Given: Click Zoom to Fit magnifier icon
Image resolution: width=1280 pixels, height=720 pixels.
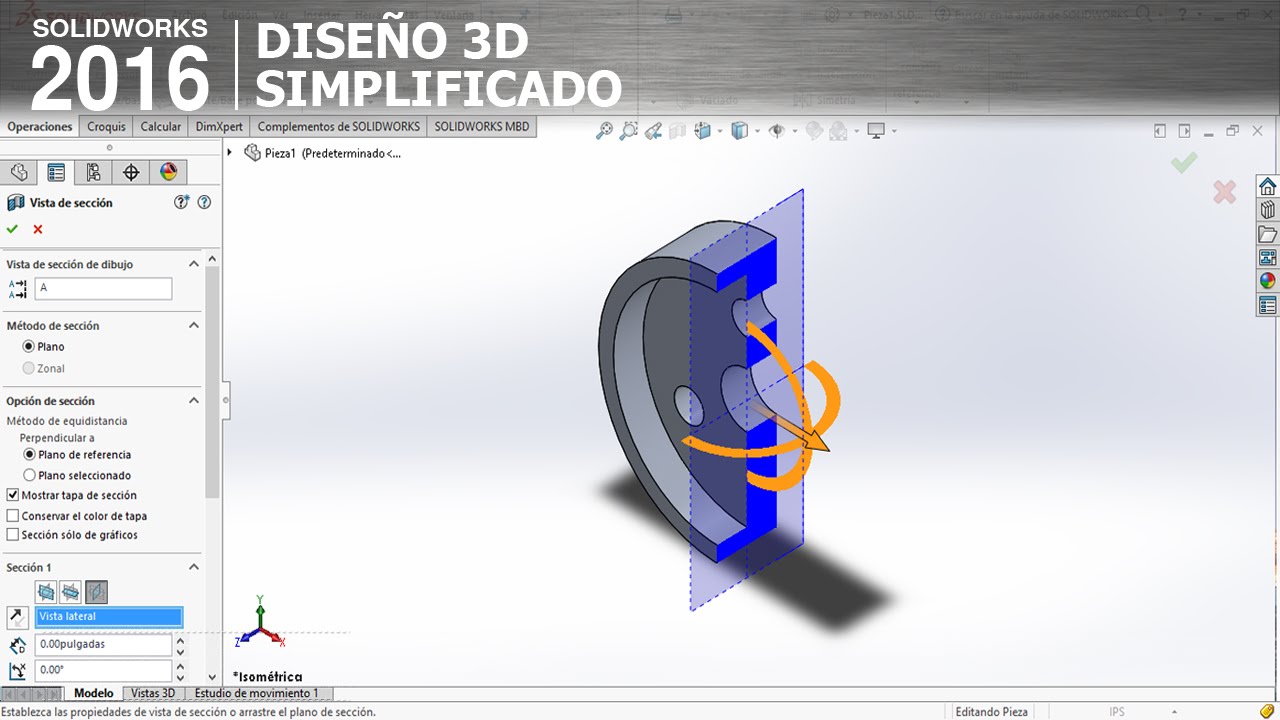Looking at the screenshot, I should click(604, 130).
